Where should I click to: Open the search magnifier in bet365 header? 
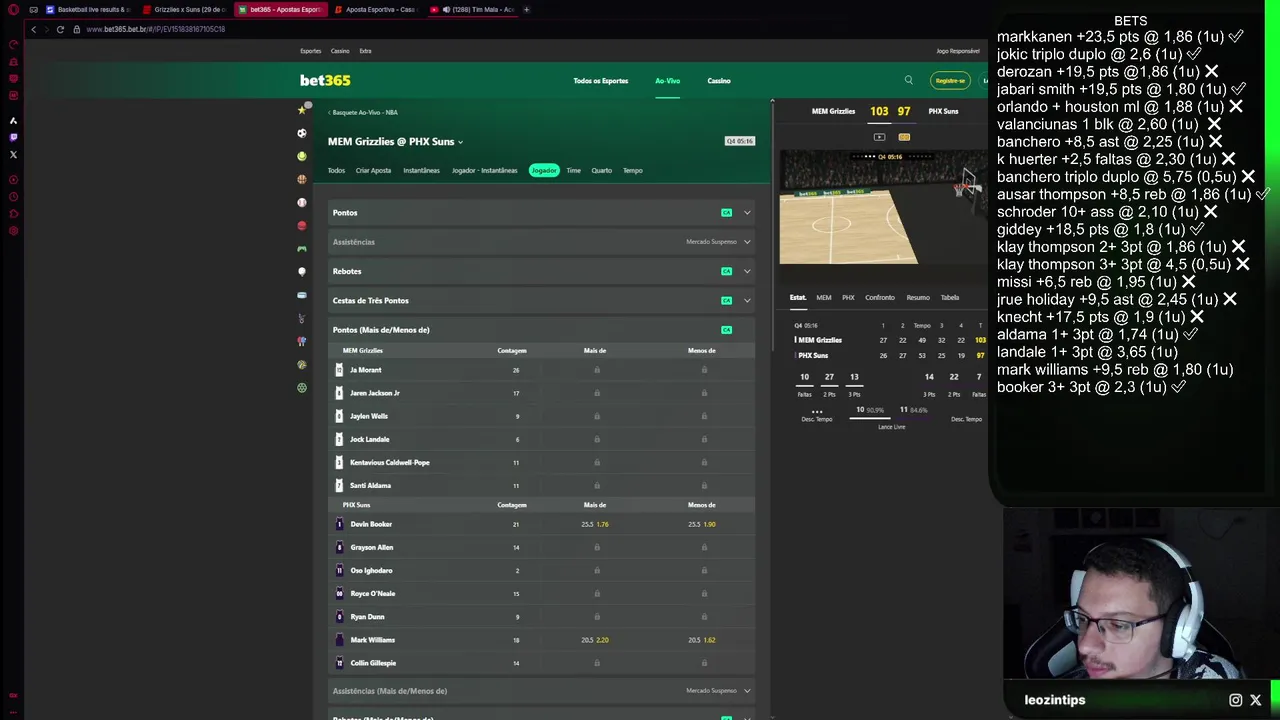(x=908, y=80)
